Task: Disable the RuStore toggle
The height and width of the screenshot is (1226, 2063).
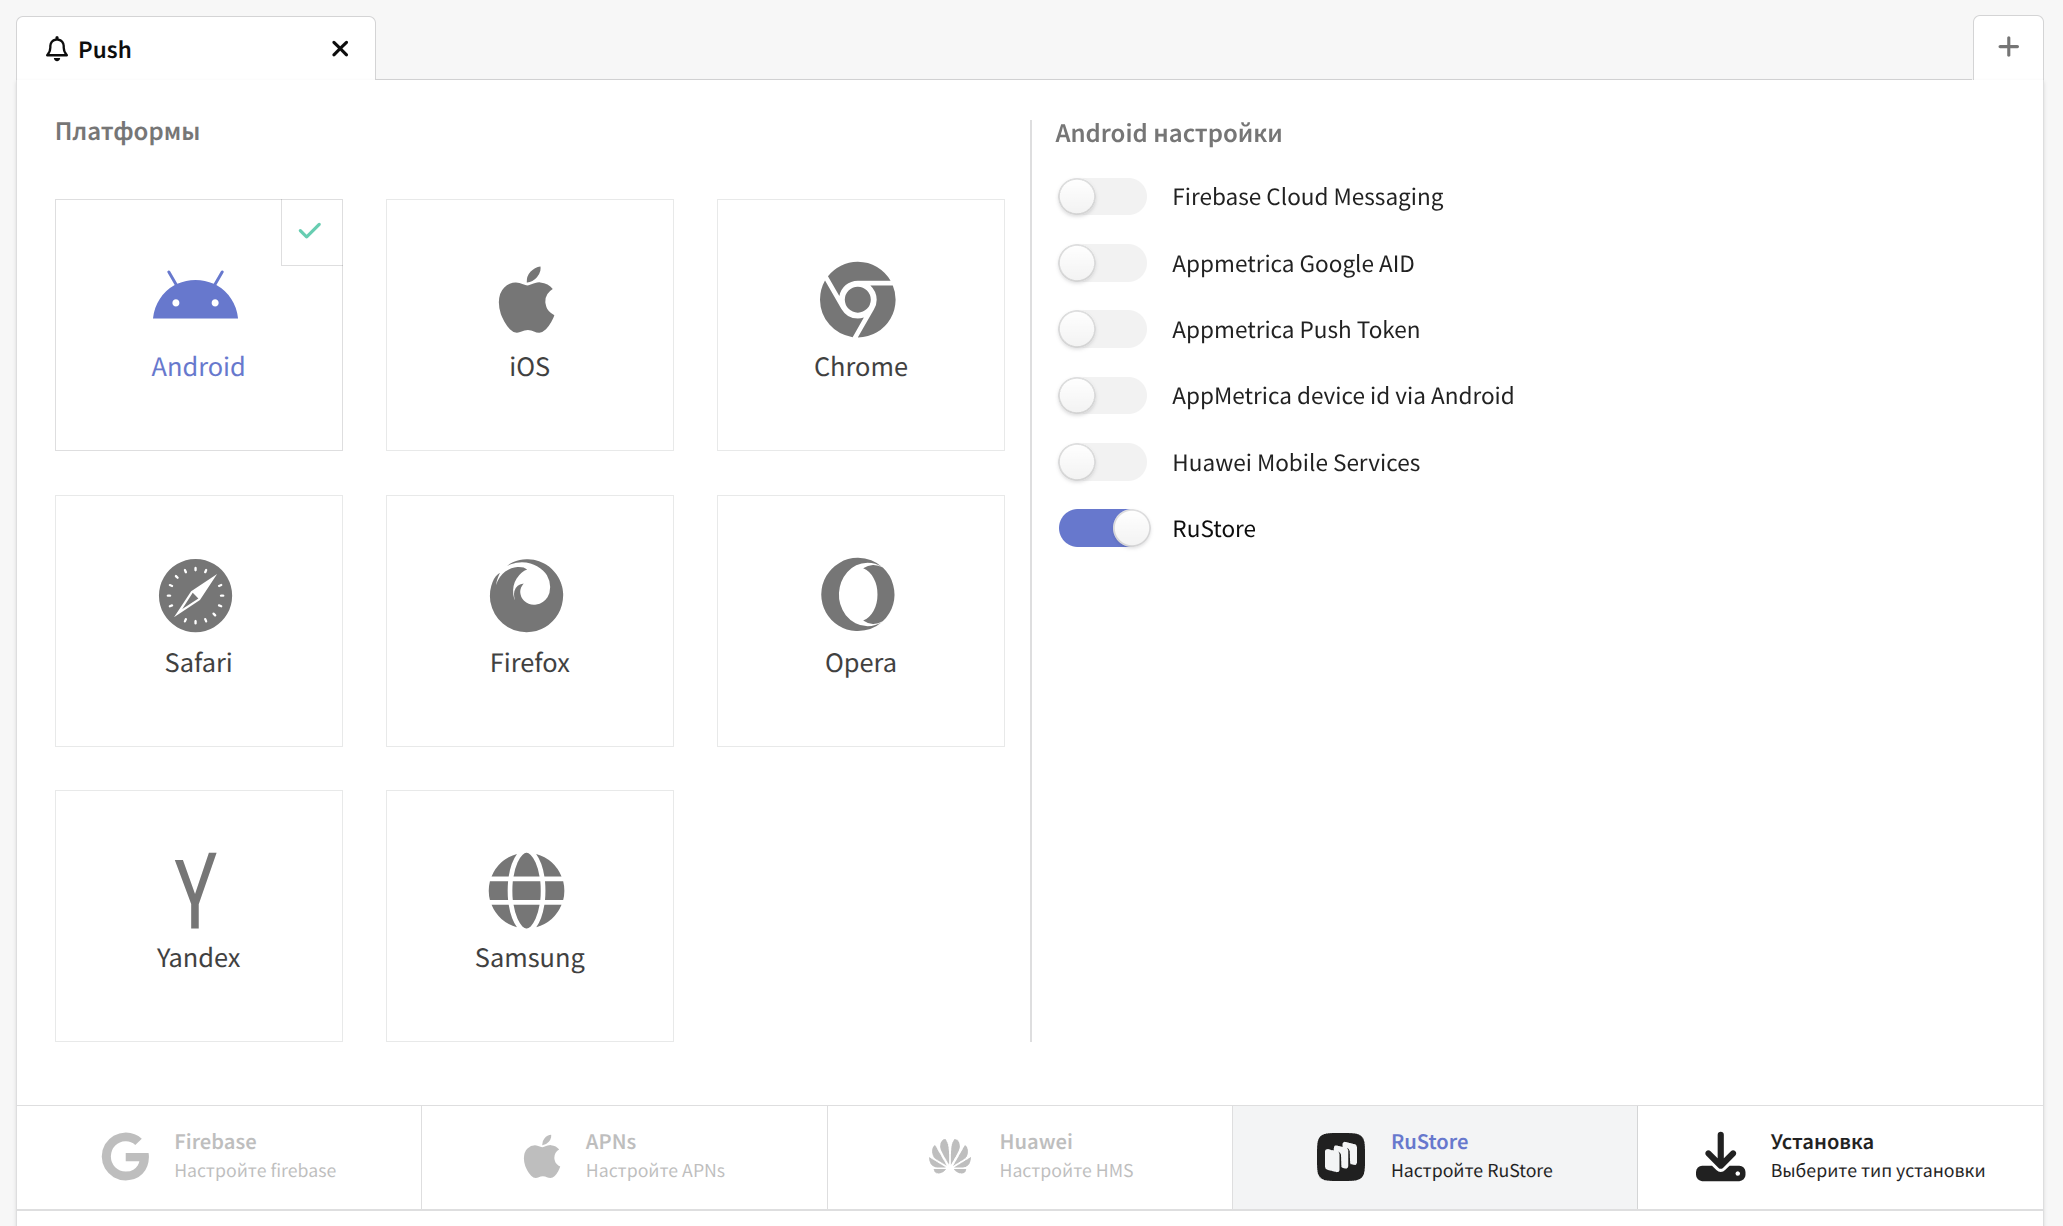Action: 1104,529
